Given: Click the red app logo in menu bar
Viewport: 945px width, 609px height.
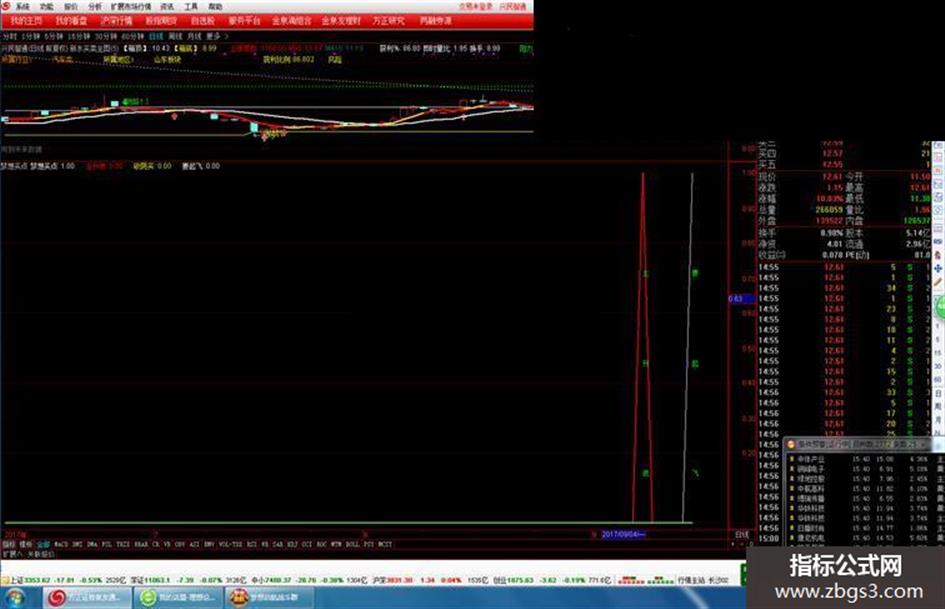Looking at the screenshot, I should (x=5, y=6).
